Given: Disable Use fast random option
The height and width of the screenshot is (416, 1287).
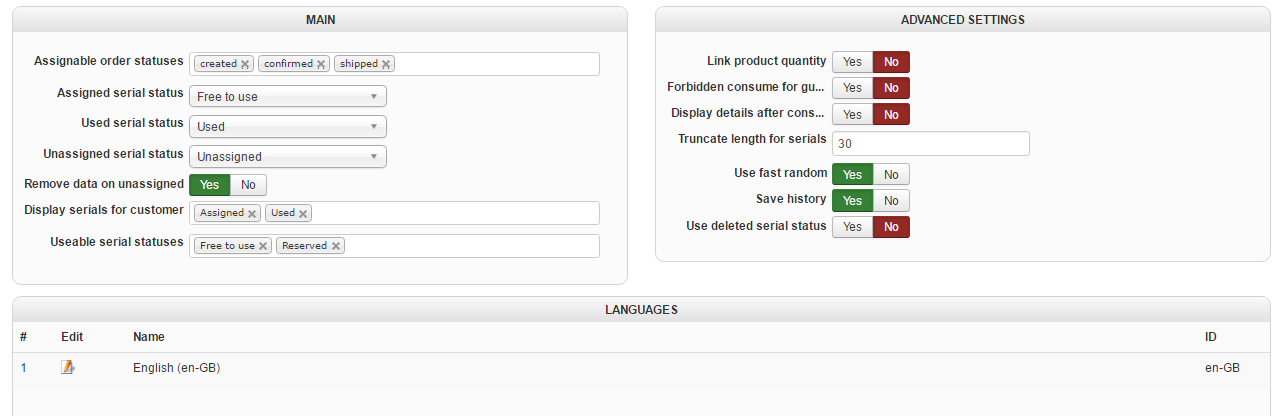Looking at the screenshot, I should point(891,175).
